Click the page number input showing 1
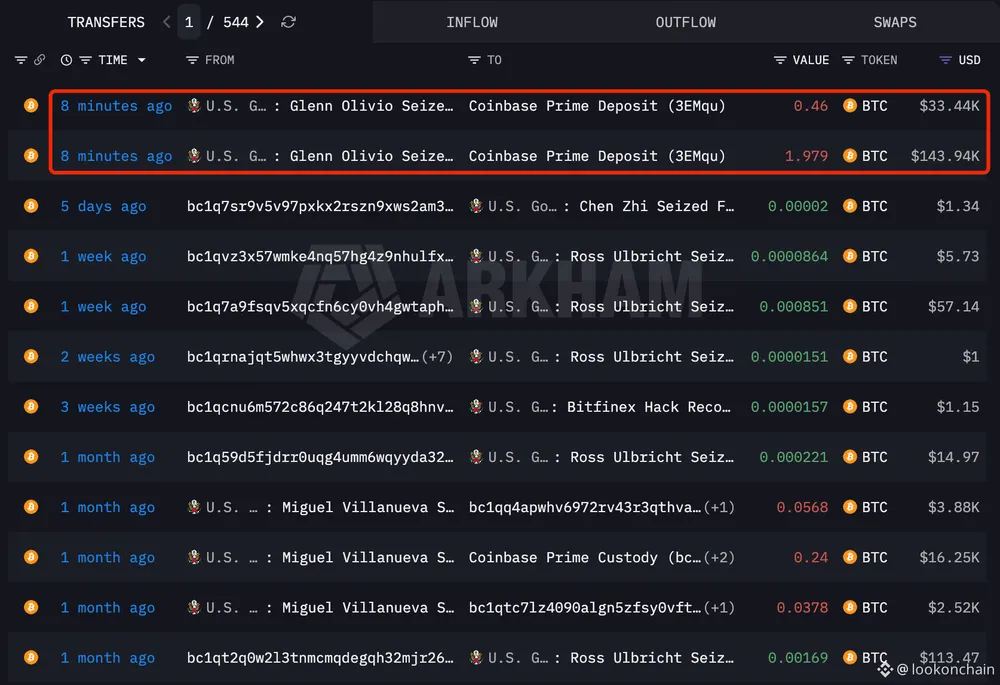The image size is (1000, 685). tap(189, 22)
